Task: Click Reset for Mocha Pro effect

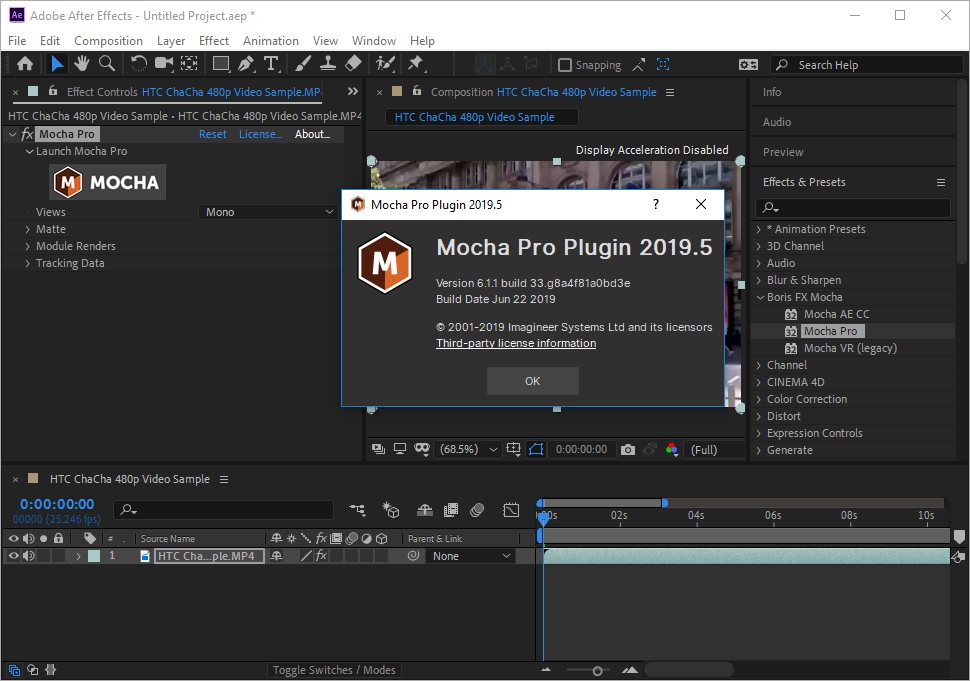Action: pos(212,134)
